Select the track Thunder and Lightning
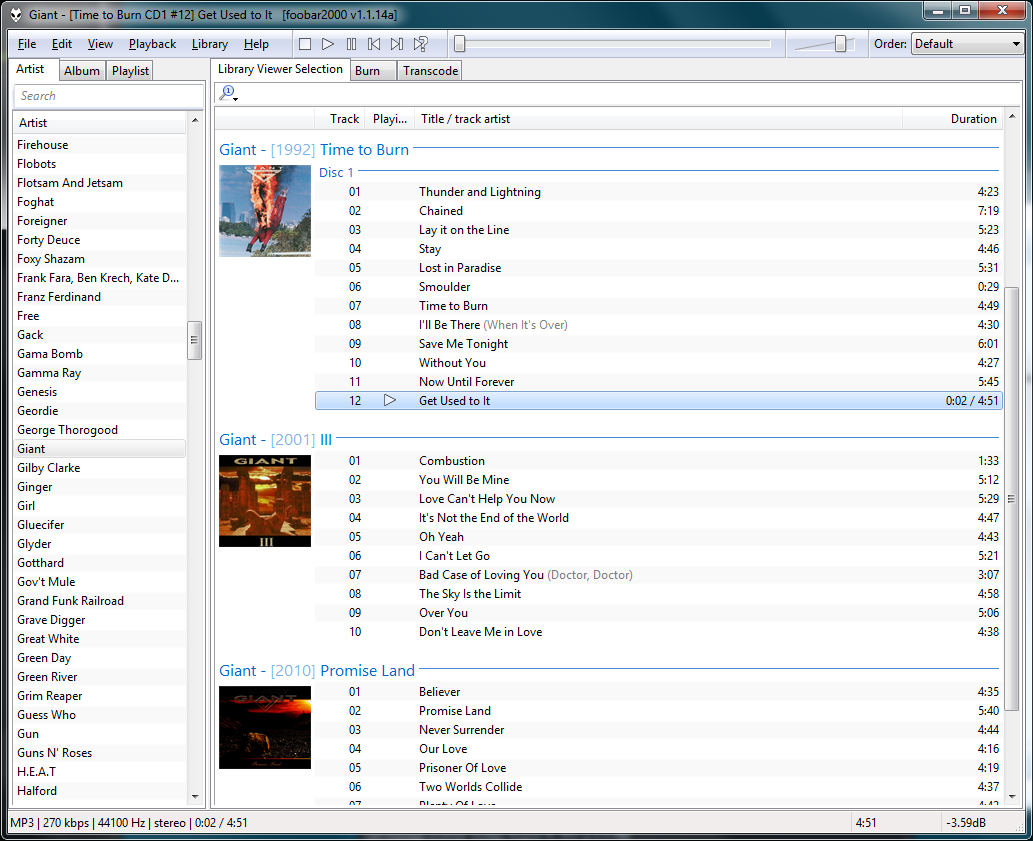 pos(490,191)
